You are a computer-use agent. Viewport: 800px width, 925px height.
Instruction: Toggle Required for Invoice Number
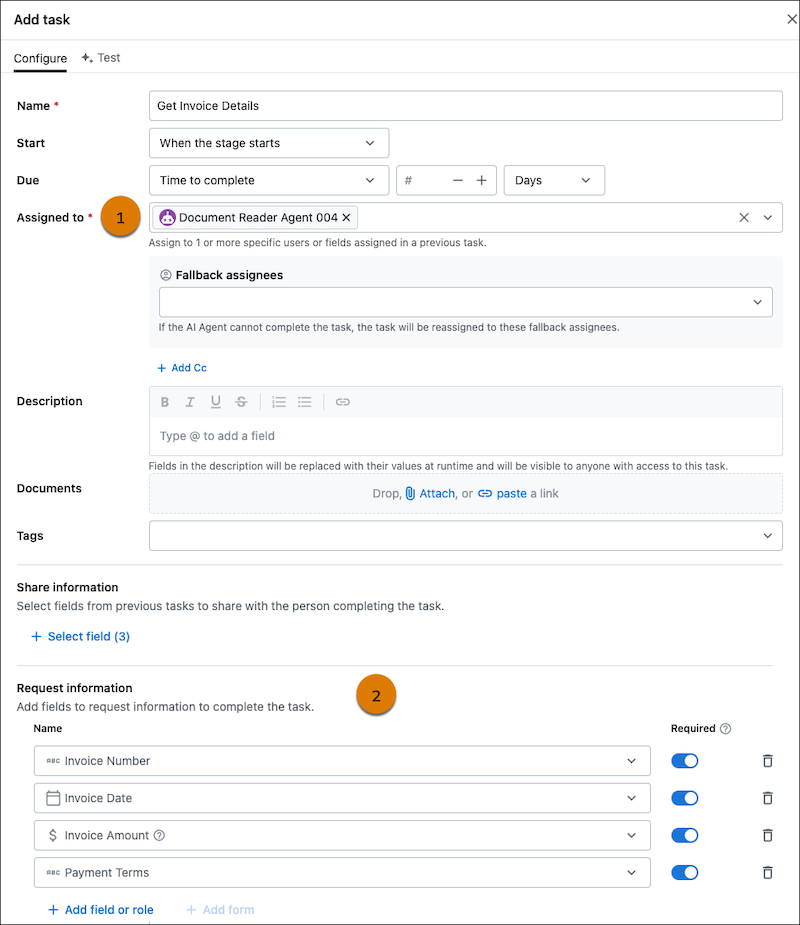coord(685,760)
